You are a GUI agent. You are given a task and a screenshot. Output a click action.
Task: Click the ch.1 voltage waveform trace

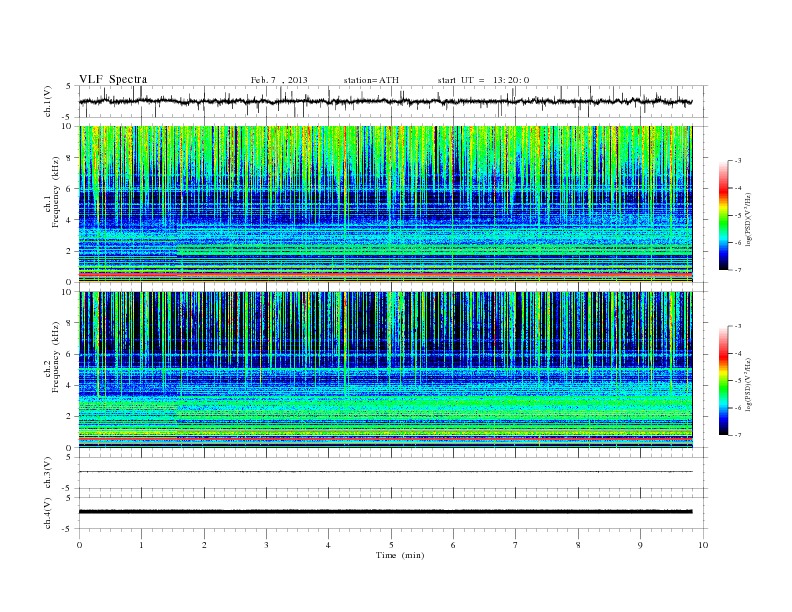coord(385,101)
